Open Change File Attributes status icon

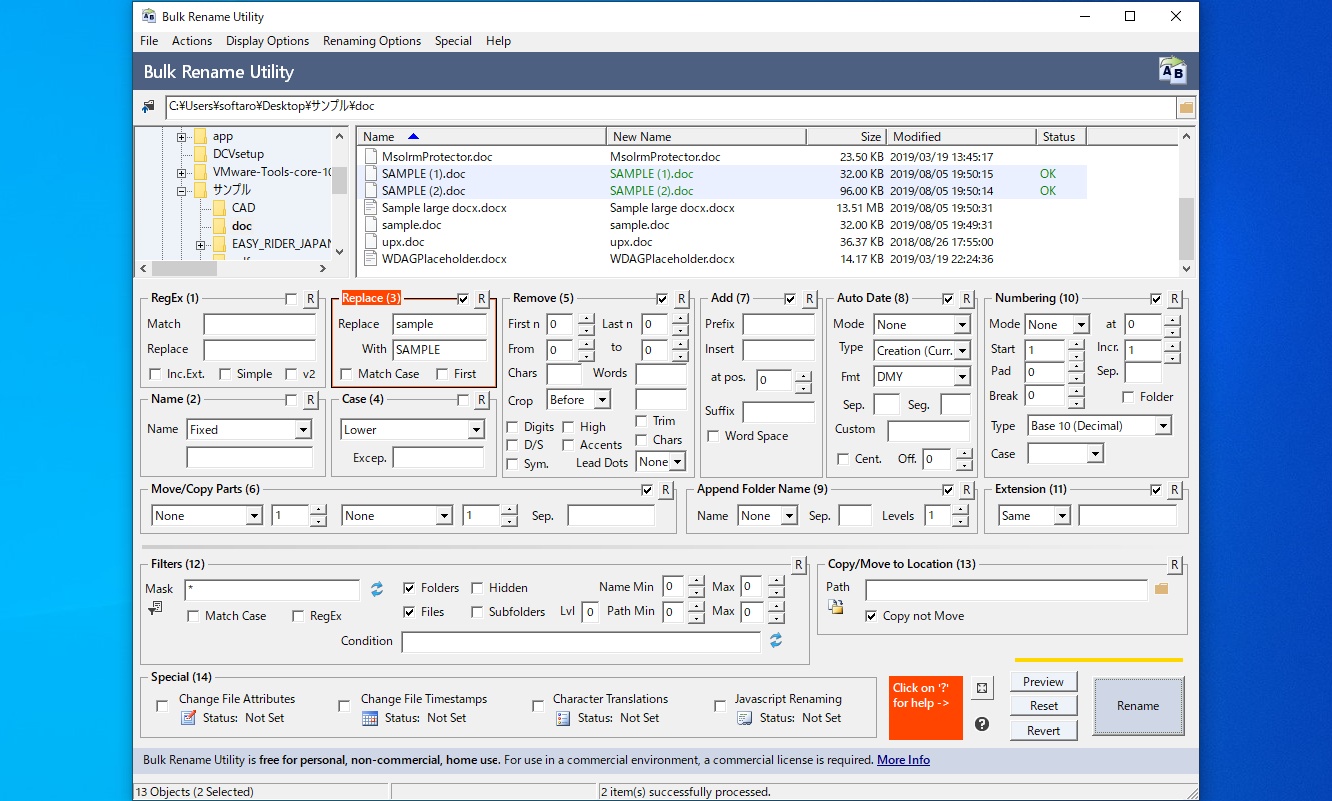pos(188,718)
